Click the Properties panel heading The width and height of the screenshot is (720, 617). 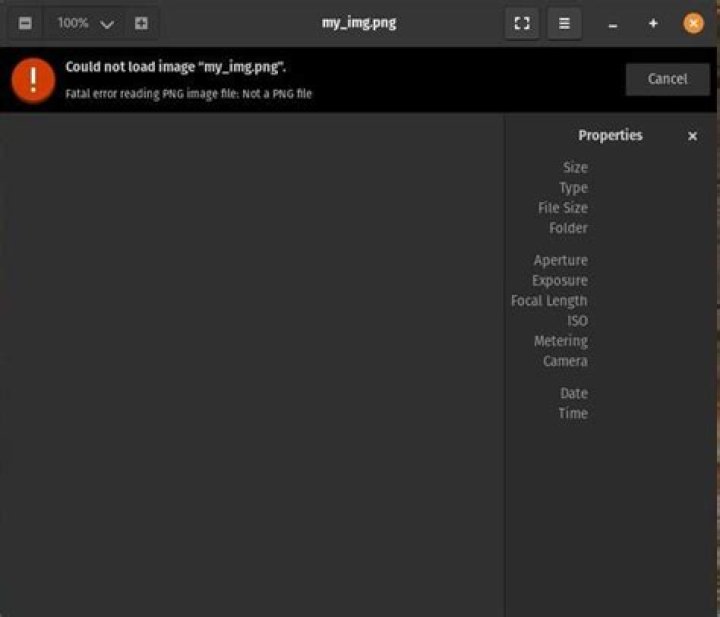pos(610,135)
